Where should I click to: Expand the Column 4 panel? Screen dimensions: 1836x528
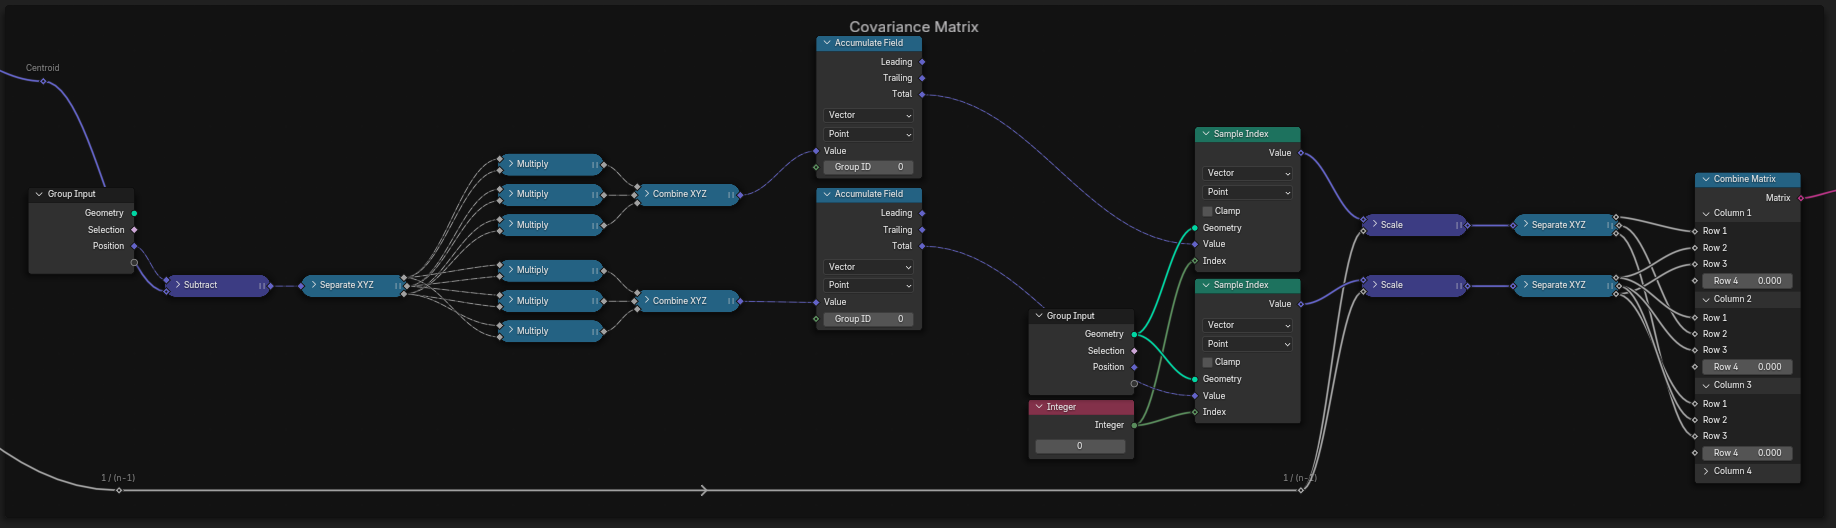[1706, 471]
